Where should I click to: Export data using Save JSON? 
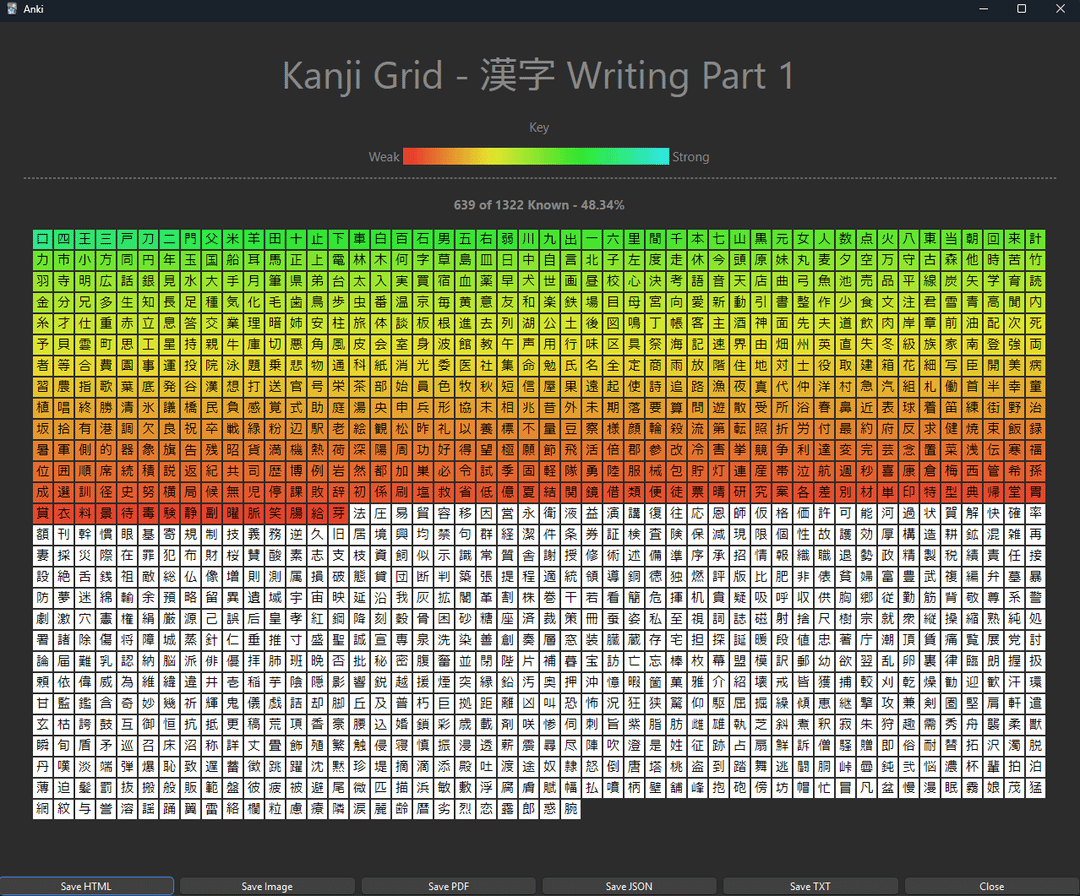[x=629, y=886]
